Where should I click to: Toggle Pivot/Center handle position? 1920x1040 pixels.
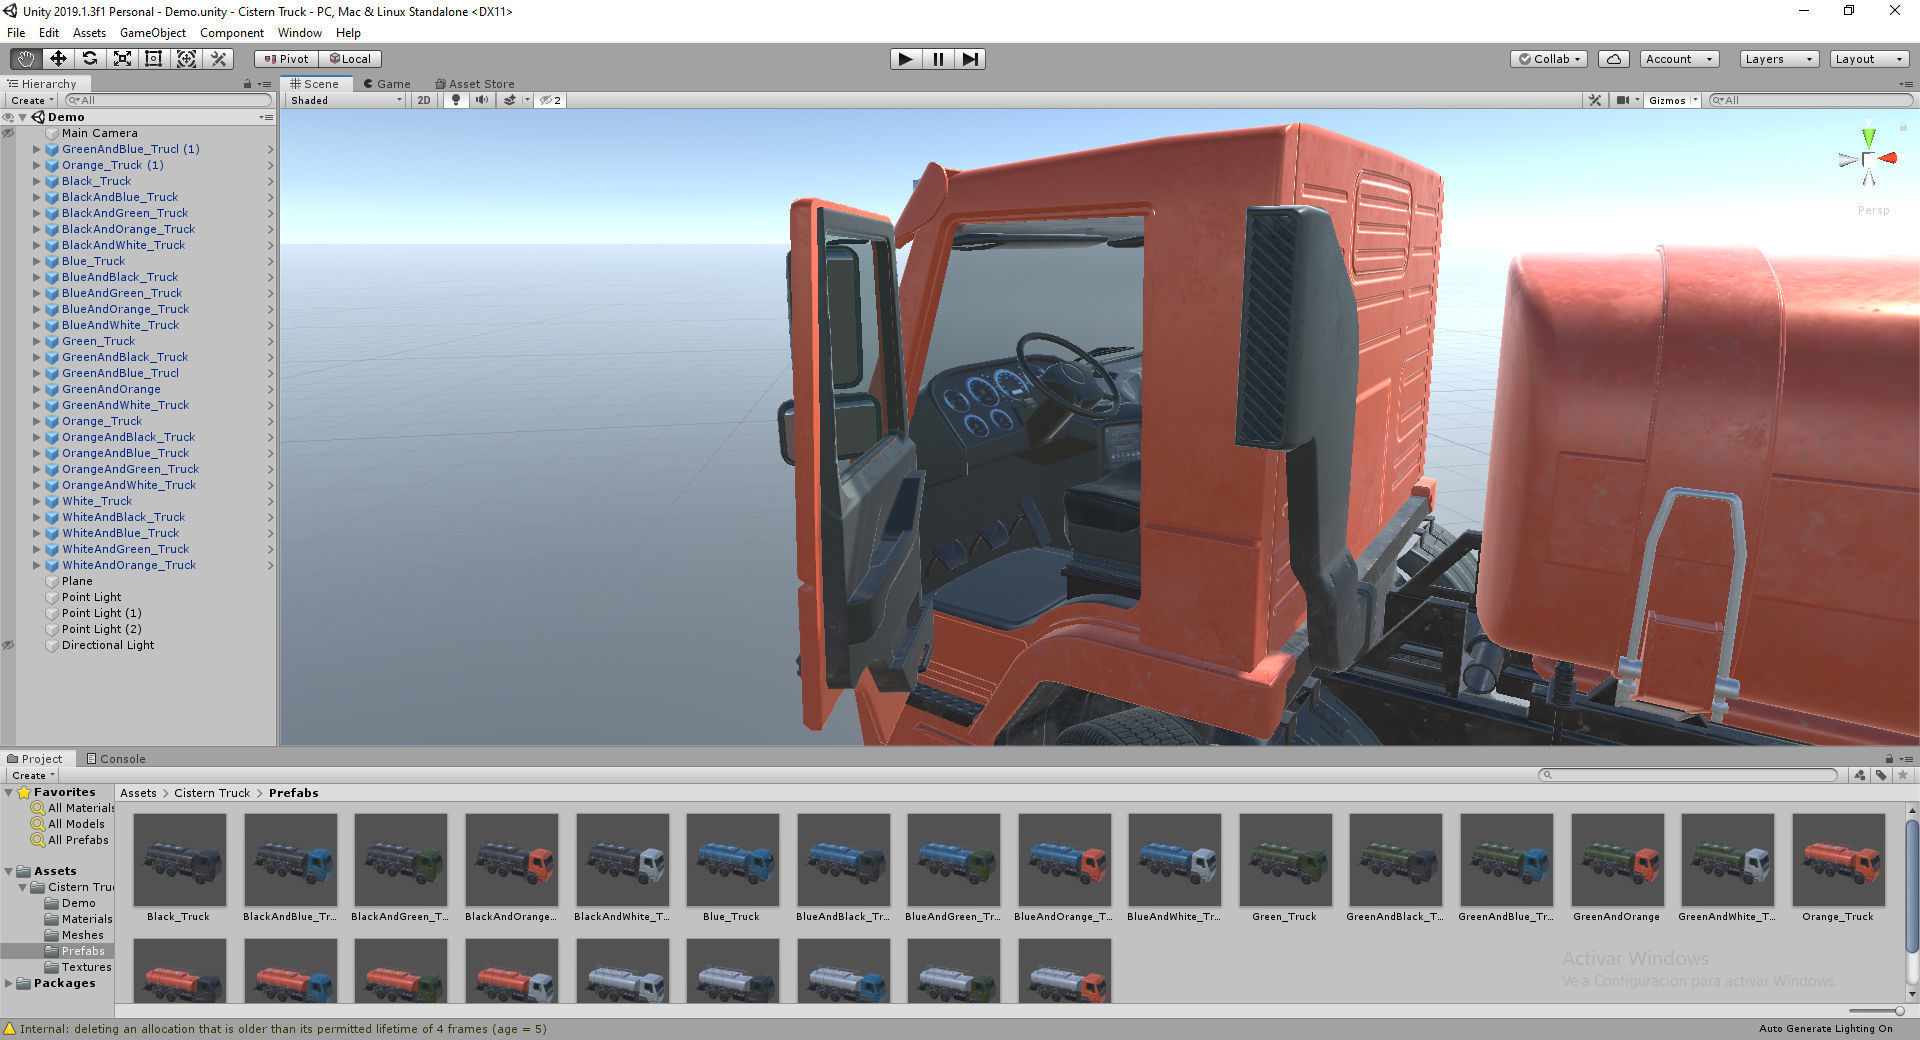pyautogui.click(x=286, y=59)
